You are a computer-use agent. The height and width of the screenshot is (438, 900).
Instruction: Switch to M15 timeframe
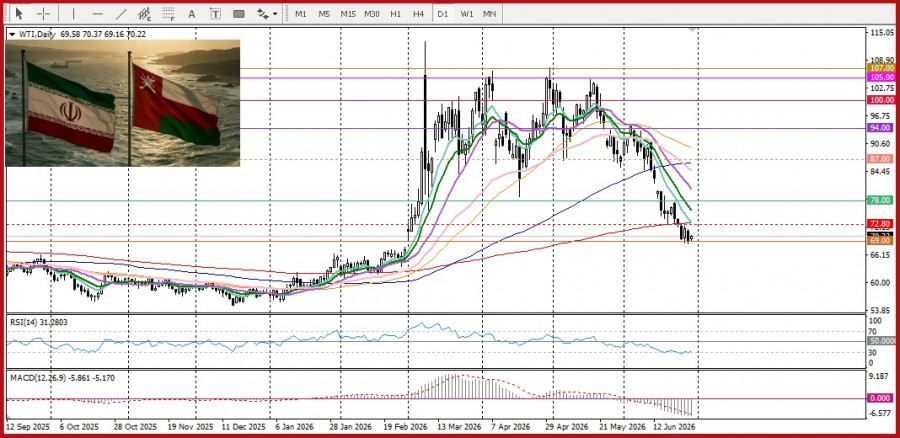[348, 14]
